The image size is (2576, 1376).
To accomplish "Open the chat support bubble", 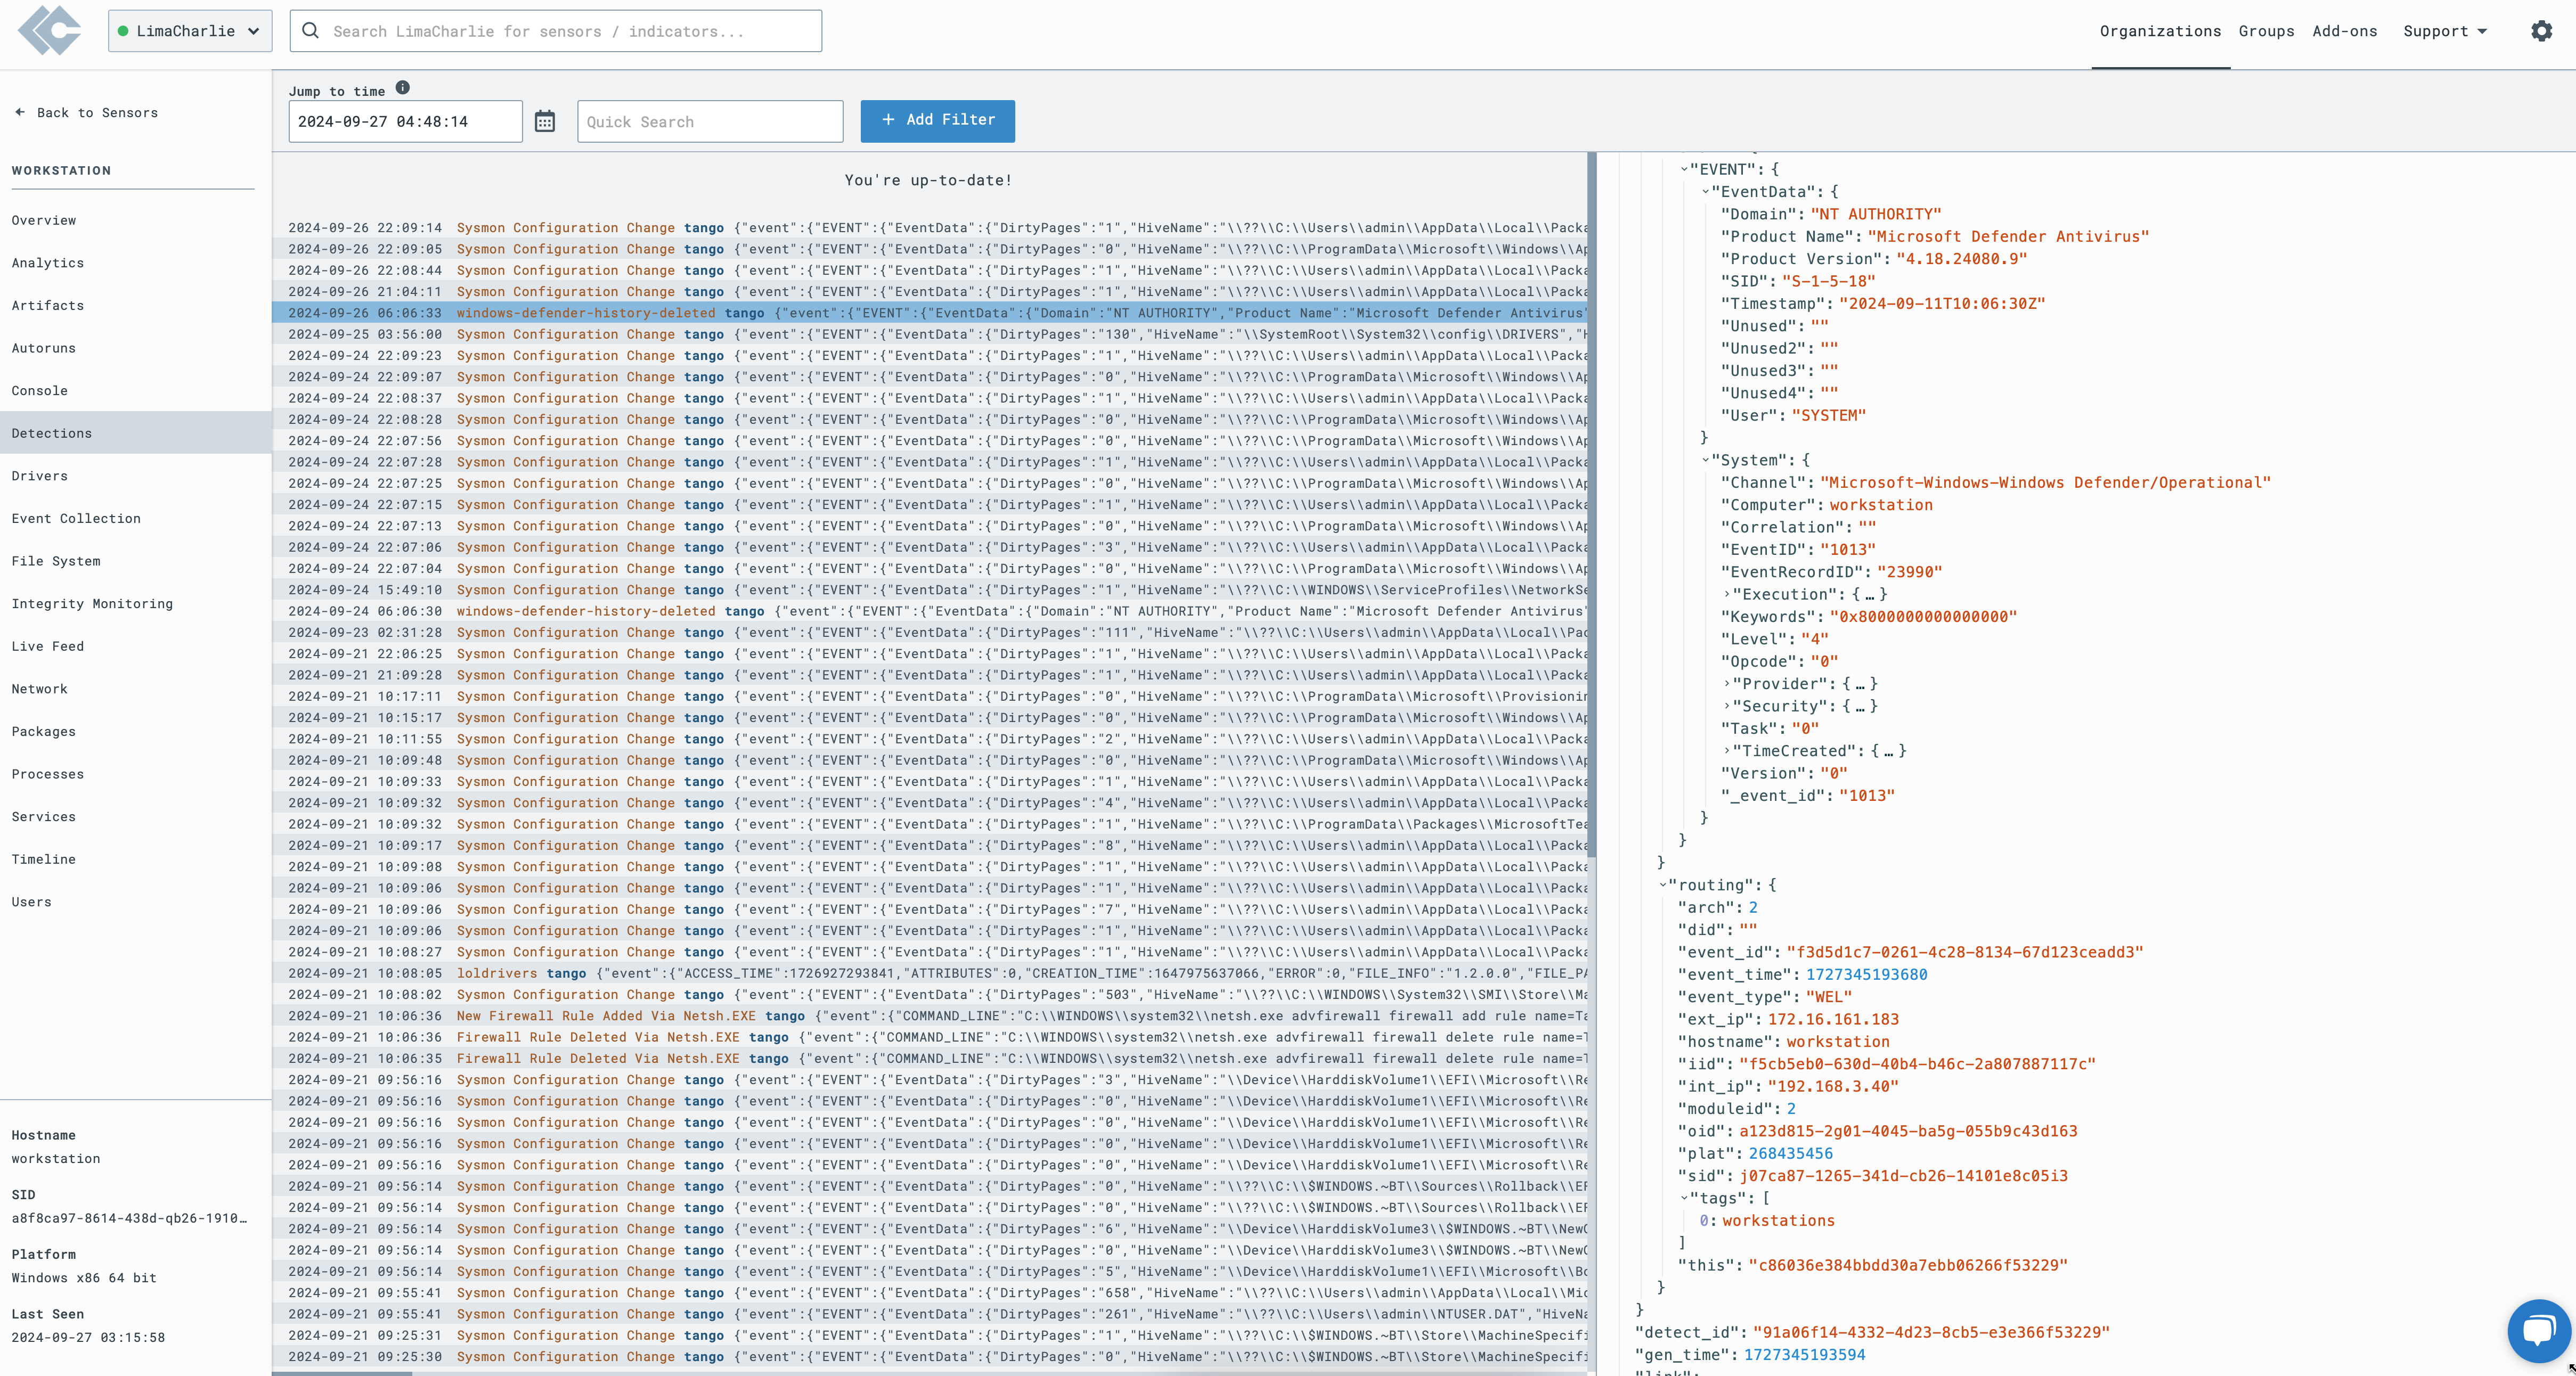I will [x=2538, y=1330].
